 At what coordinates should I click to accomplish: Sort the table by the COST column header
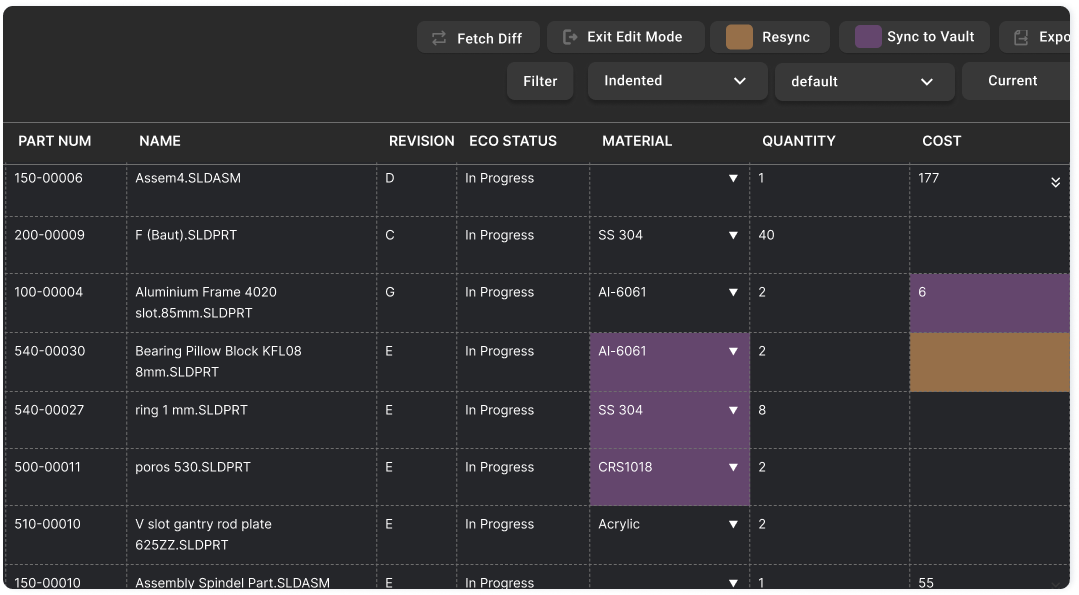[x=941, y=141]
